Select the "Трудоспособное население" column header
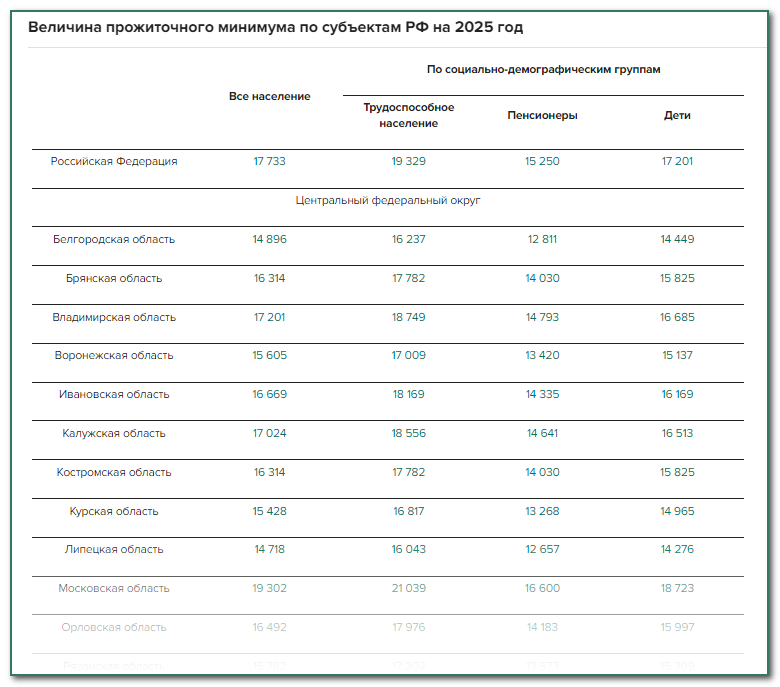This screenshot has height=687, width=780. (x=408, y=115)
